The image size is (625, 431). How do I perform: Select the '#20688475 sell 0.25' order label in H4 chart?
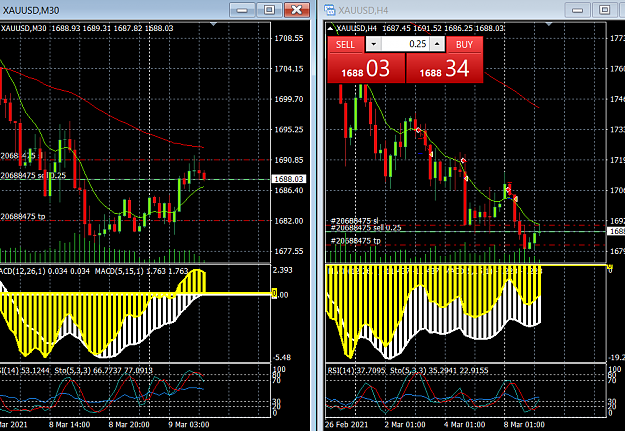366,228
